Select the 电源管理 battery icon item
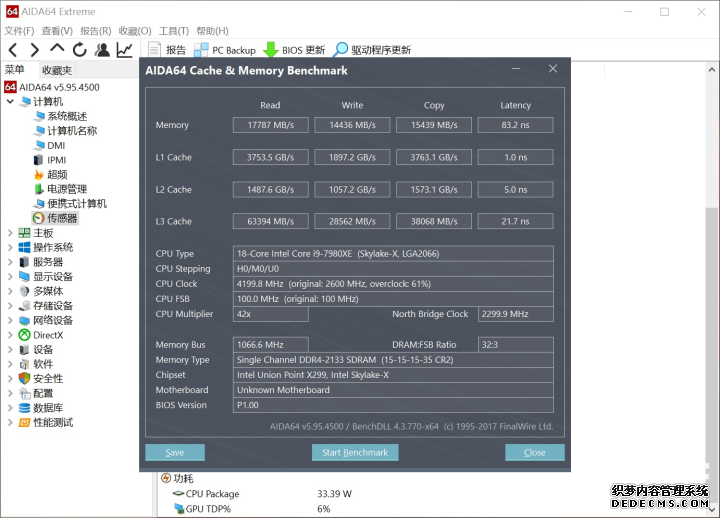 [60, 189]
